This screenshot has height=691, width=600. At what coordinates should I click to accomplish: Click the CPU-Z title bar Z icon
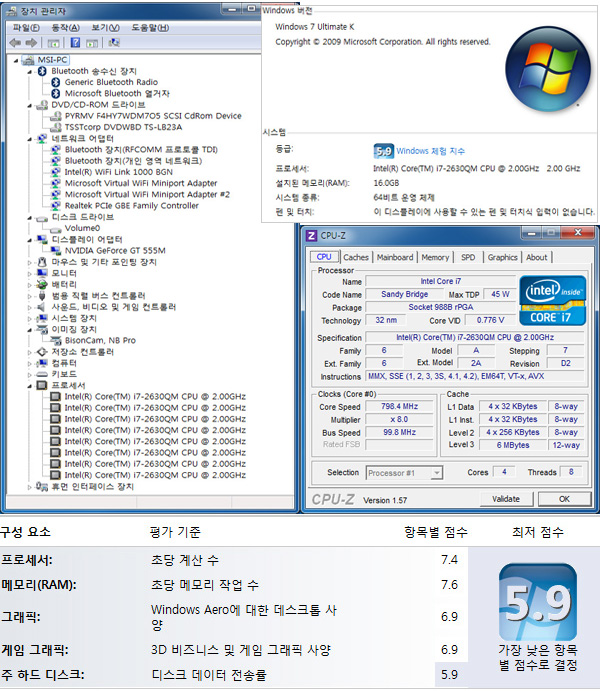pyautogui.click(x=311, y=236)
